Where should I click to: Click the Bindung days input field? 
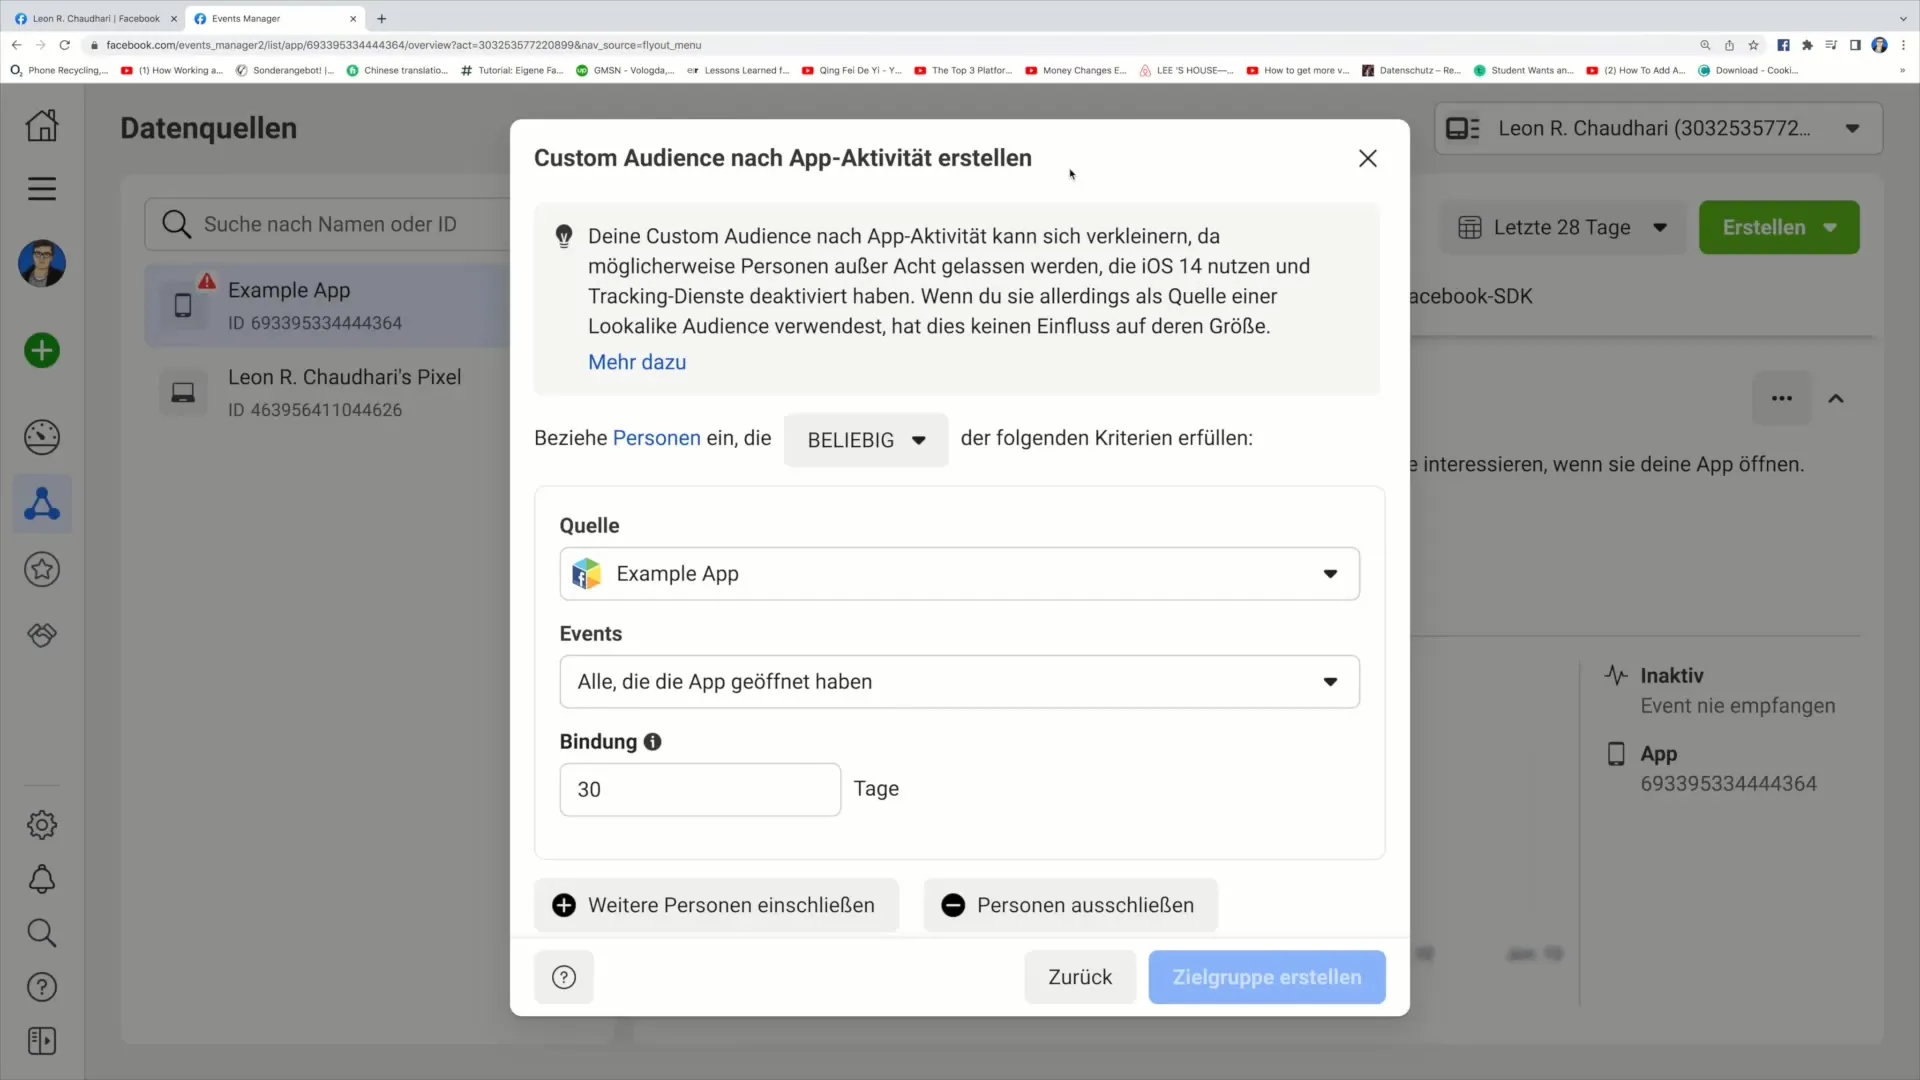[x=700, y=790]
